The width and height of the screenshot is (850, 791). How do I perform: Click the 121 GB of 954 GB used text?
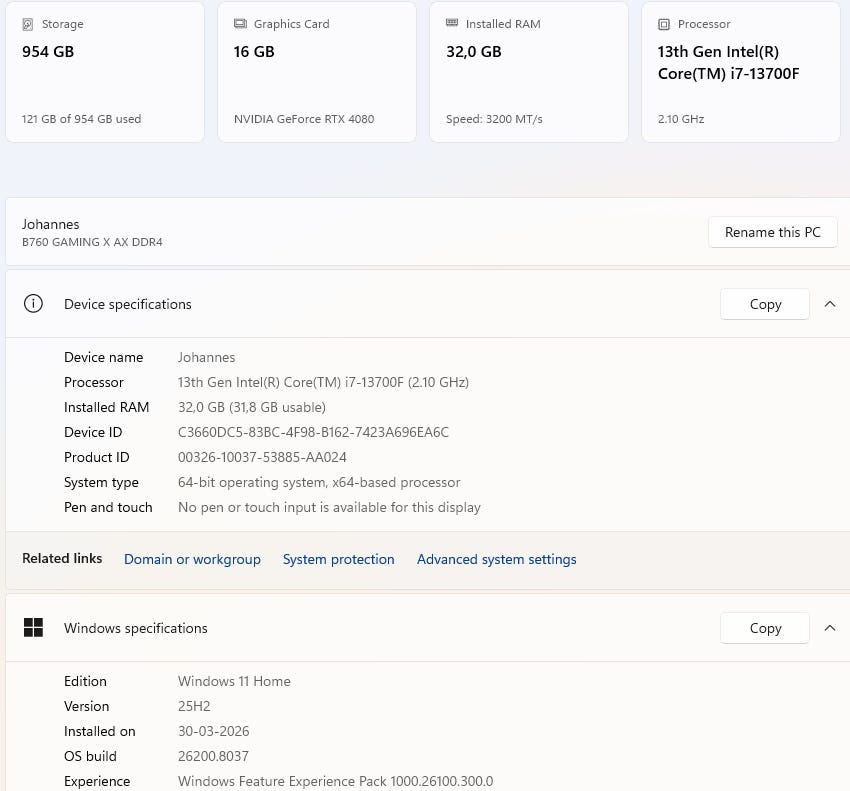[x=81, y=119]
